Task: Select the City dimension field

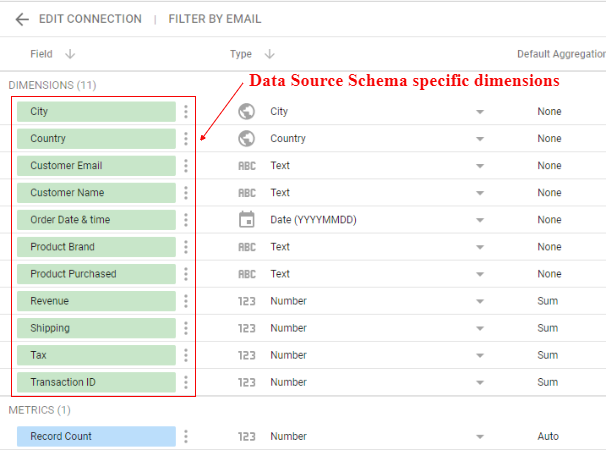Action: (x=96, y=112)
